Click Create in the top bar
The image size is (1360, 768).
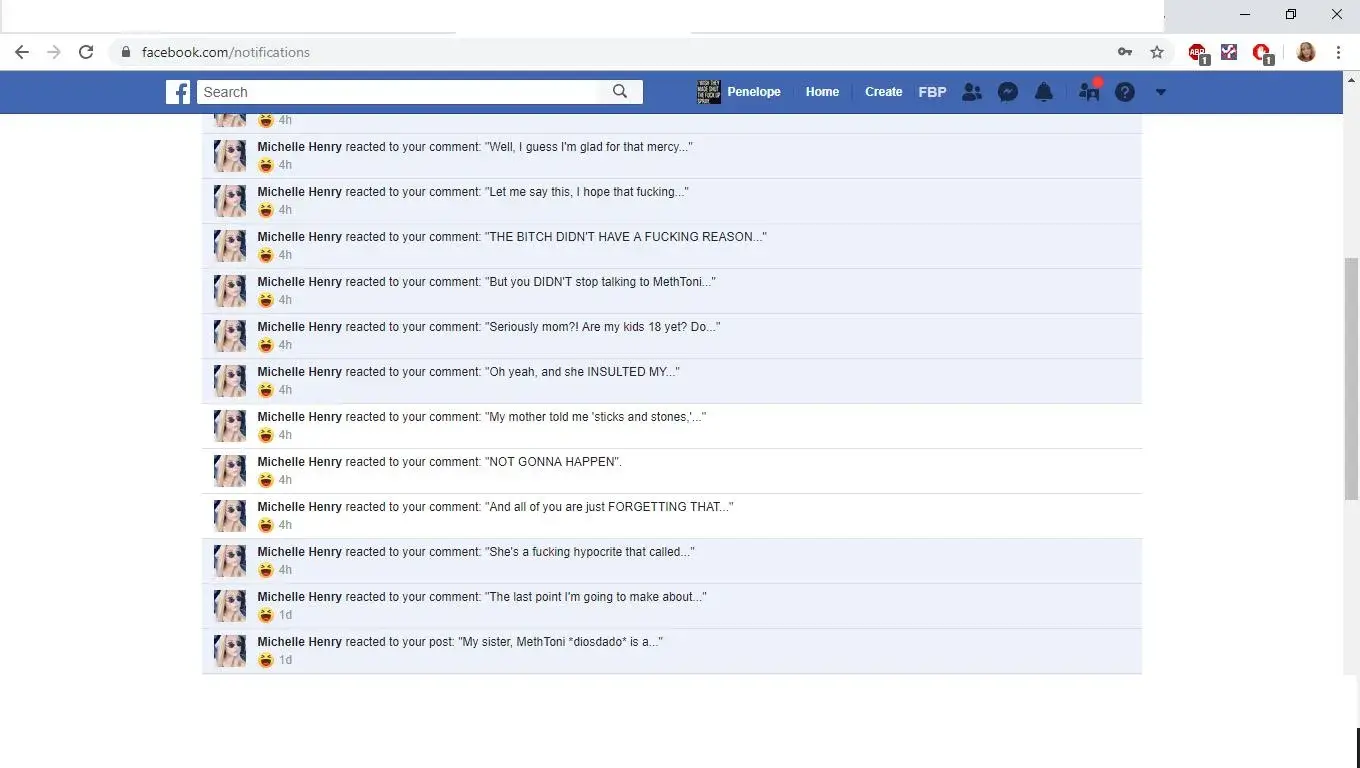(883, 92)
